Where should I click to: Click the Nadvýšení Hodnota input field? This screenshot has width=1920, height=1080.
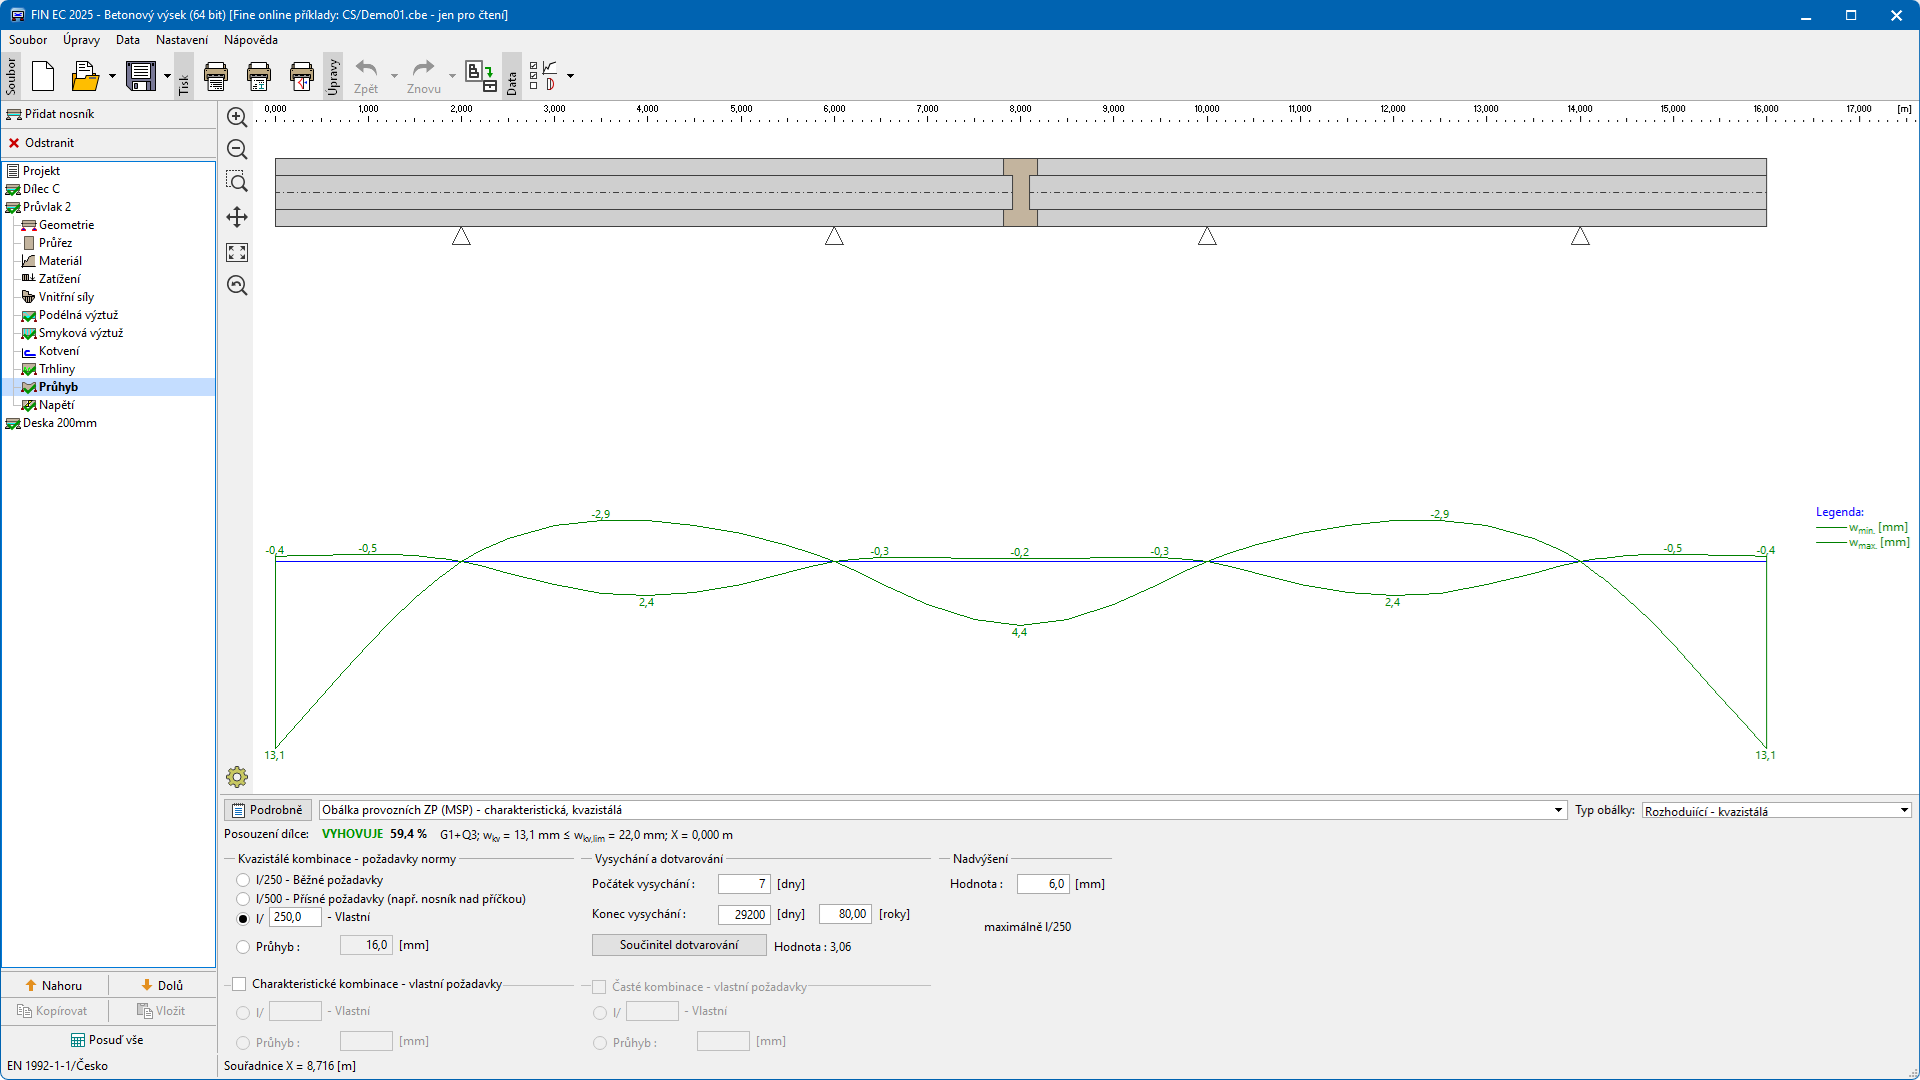point(1043,884)
